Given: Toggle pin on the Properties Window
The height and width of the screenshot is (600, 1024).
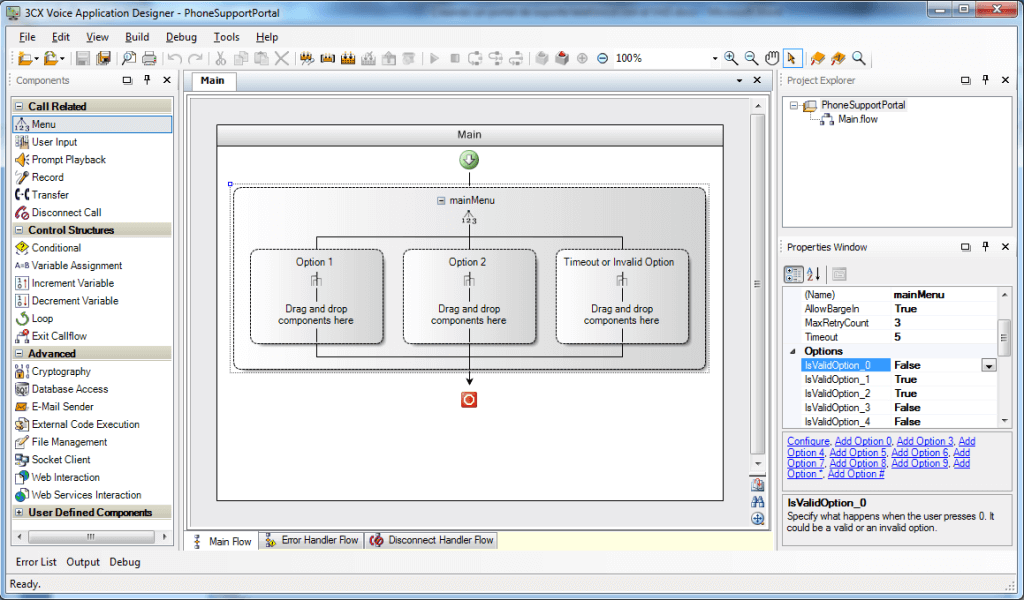Looking at the screenshot, I should [x=985, y=247].
